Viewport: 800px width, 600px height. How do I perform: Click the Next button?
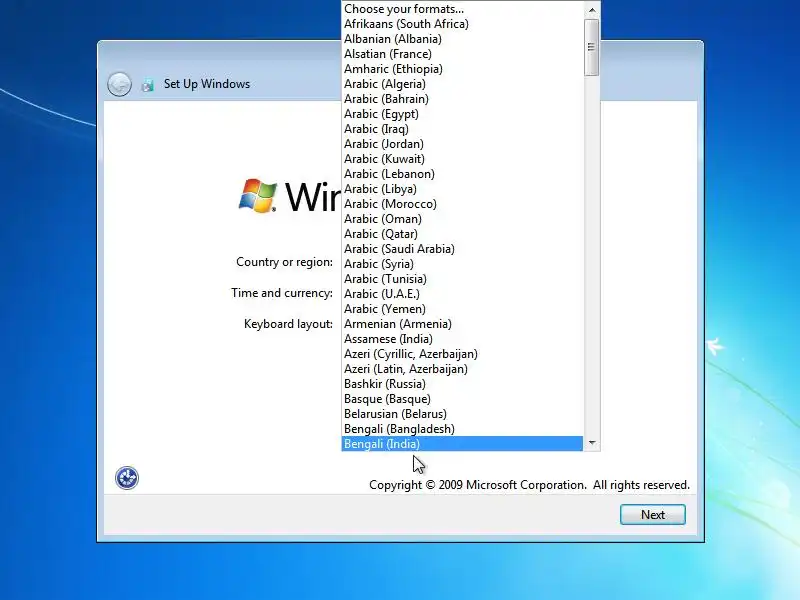pyautogui.click(x=653, y=514)
